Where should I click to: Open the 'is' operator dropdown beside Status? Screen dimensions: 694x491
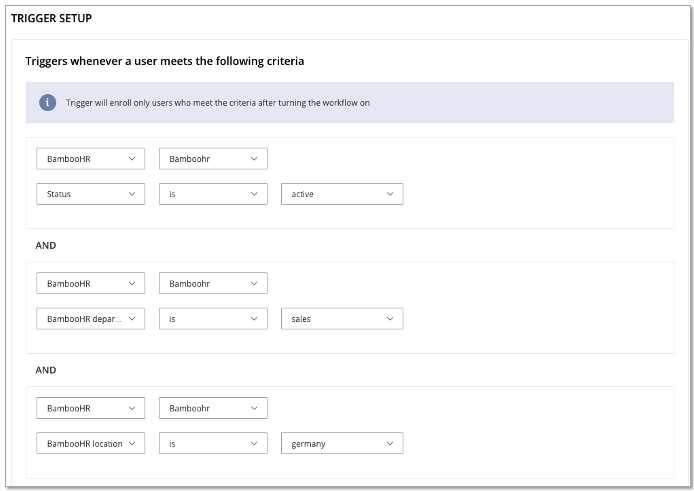(213, 194)
